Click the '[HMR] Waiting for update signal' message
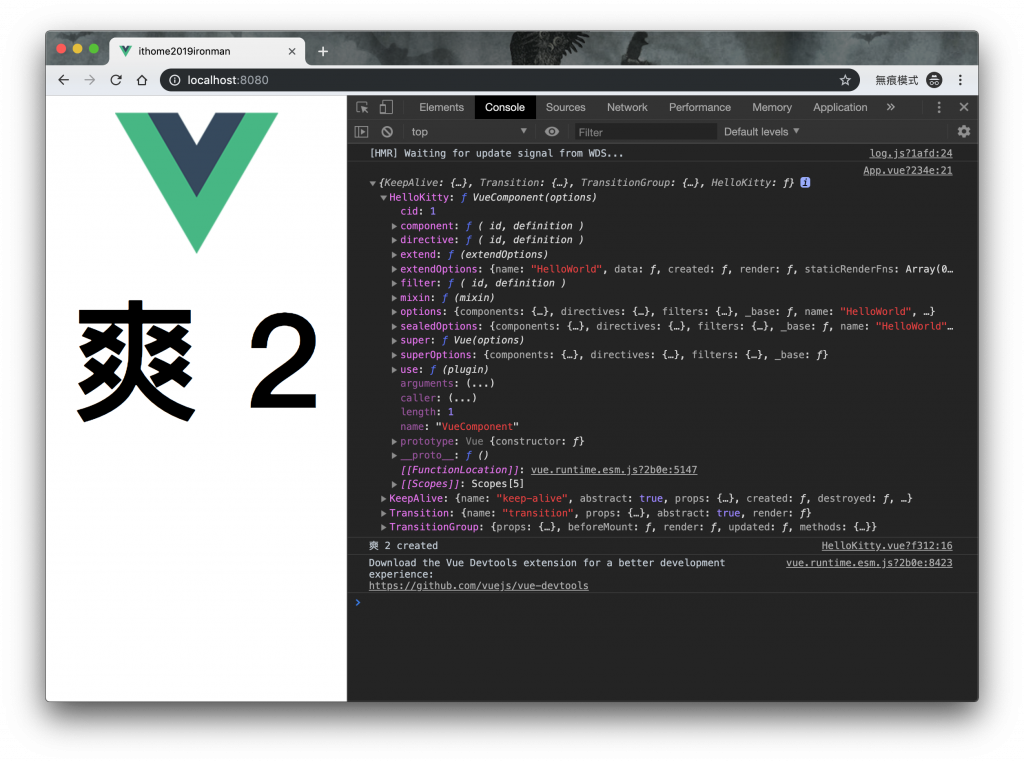Screen dimensions: 1024x762 coord(496,153)
